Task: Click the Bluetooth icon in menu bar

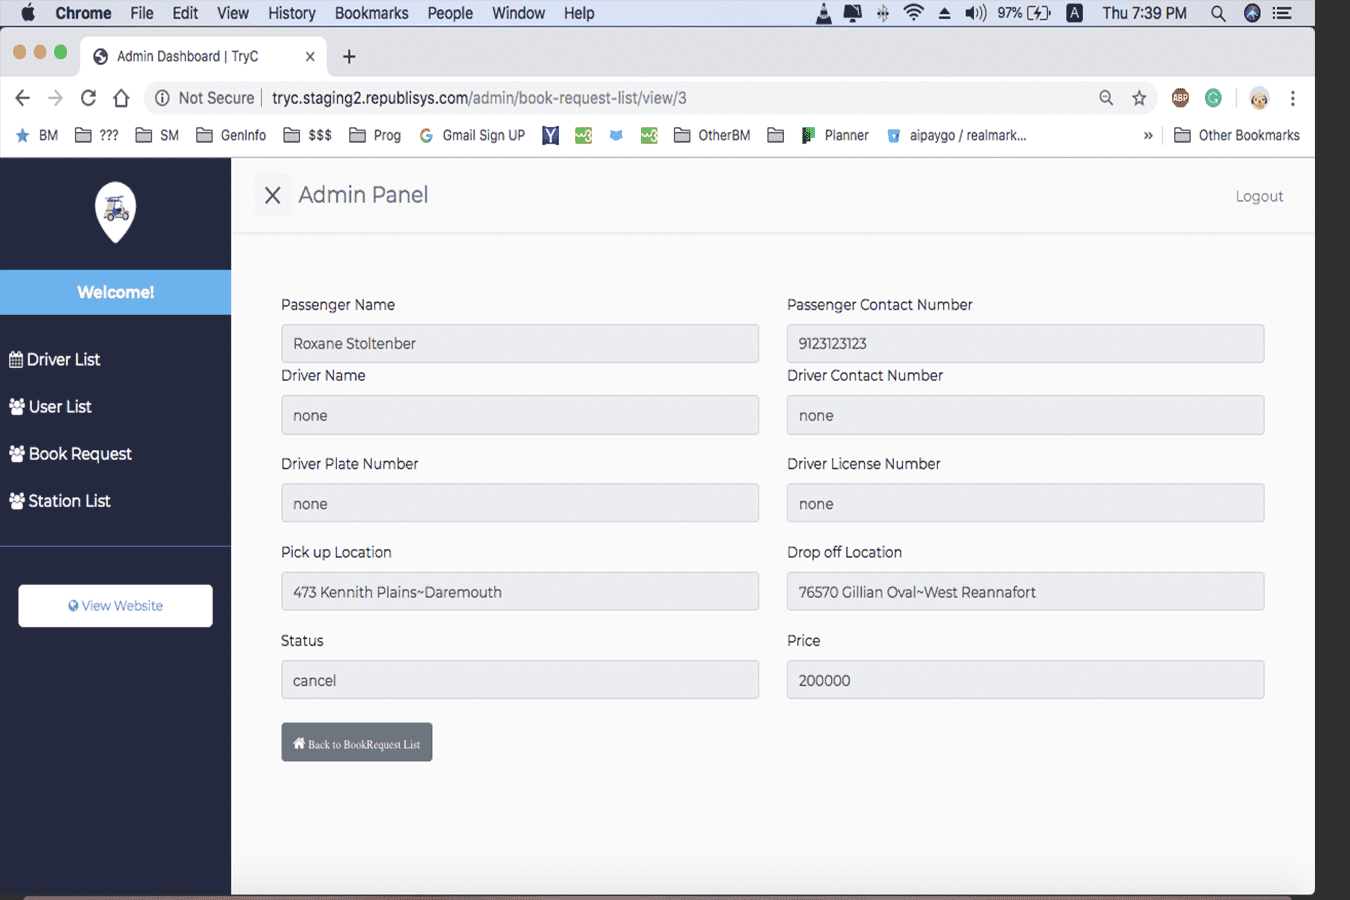Action: (882, 13)
